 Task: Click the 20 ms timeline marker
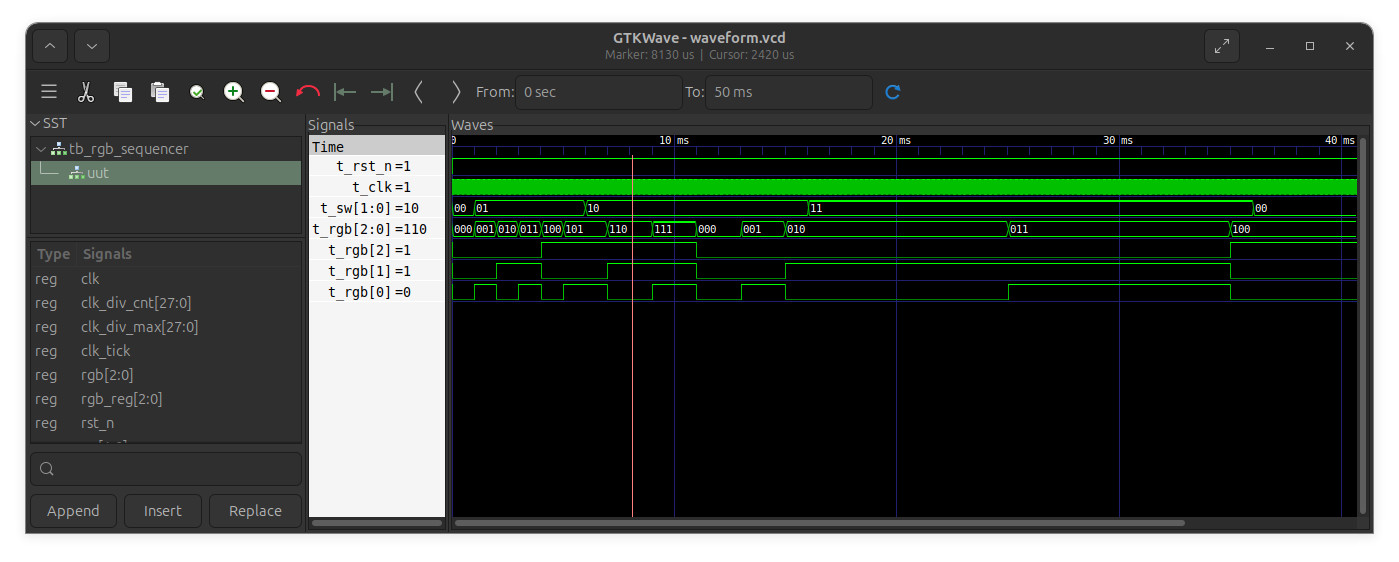point(897,141)
